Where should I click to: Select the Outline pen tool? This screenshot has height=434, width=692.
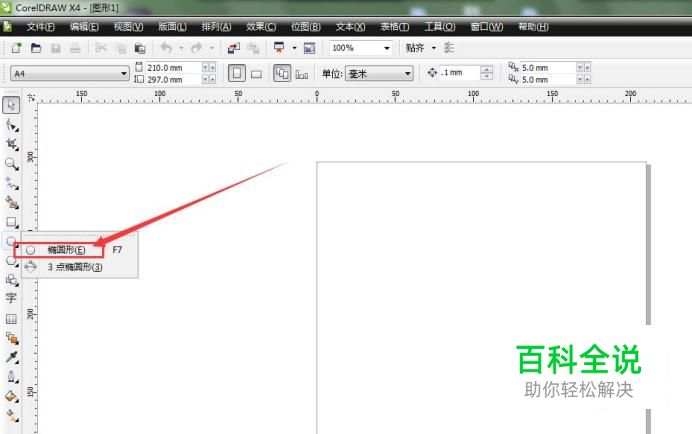(x=11, y=377)
